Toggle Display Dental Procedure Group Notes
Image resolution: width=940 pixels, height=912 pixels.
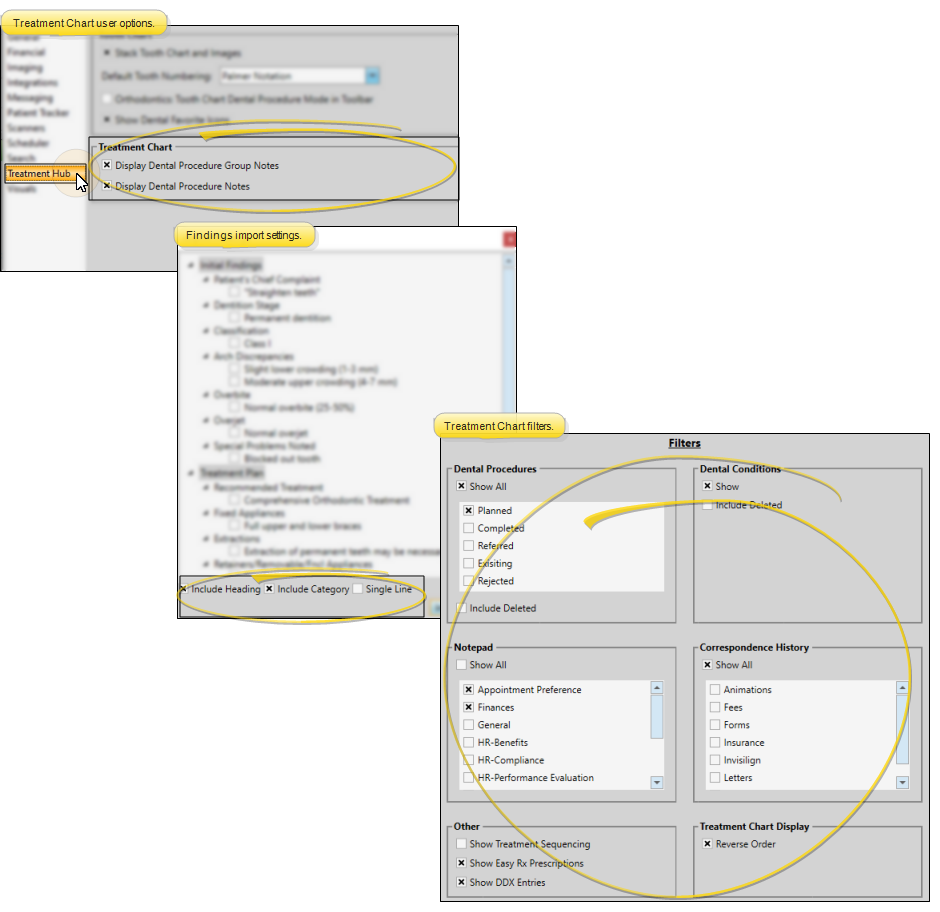pos(107,166)
